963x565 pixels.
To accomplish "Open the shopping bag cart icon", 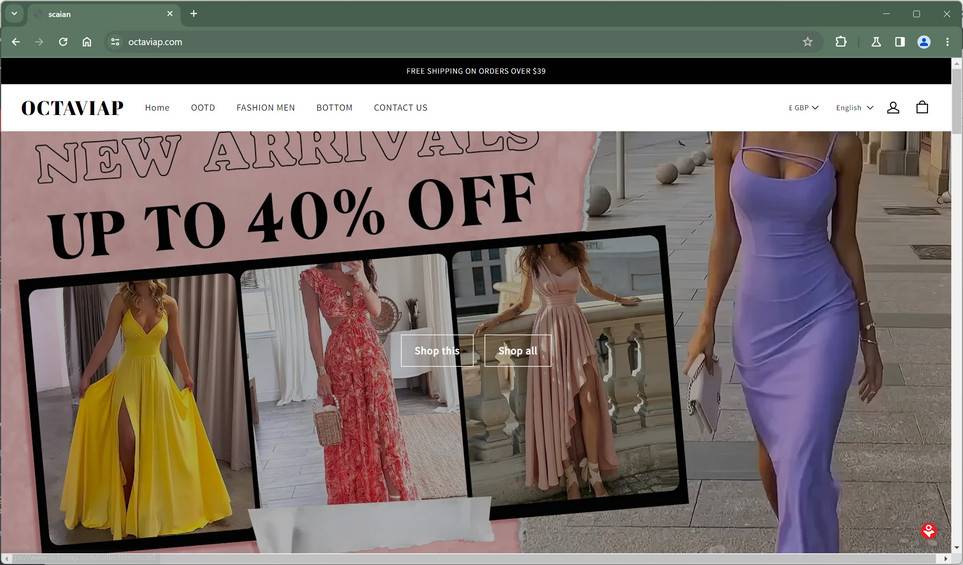I will point(922,107).
